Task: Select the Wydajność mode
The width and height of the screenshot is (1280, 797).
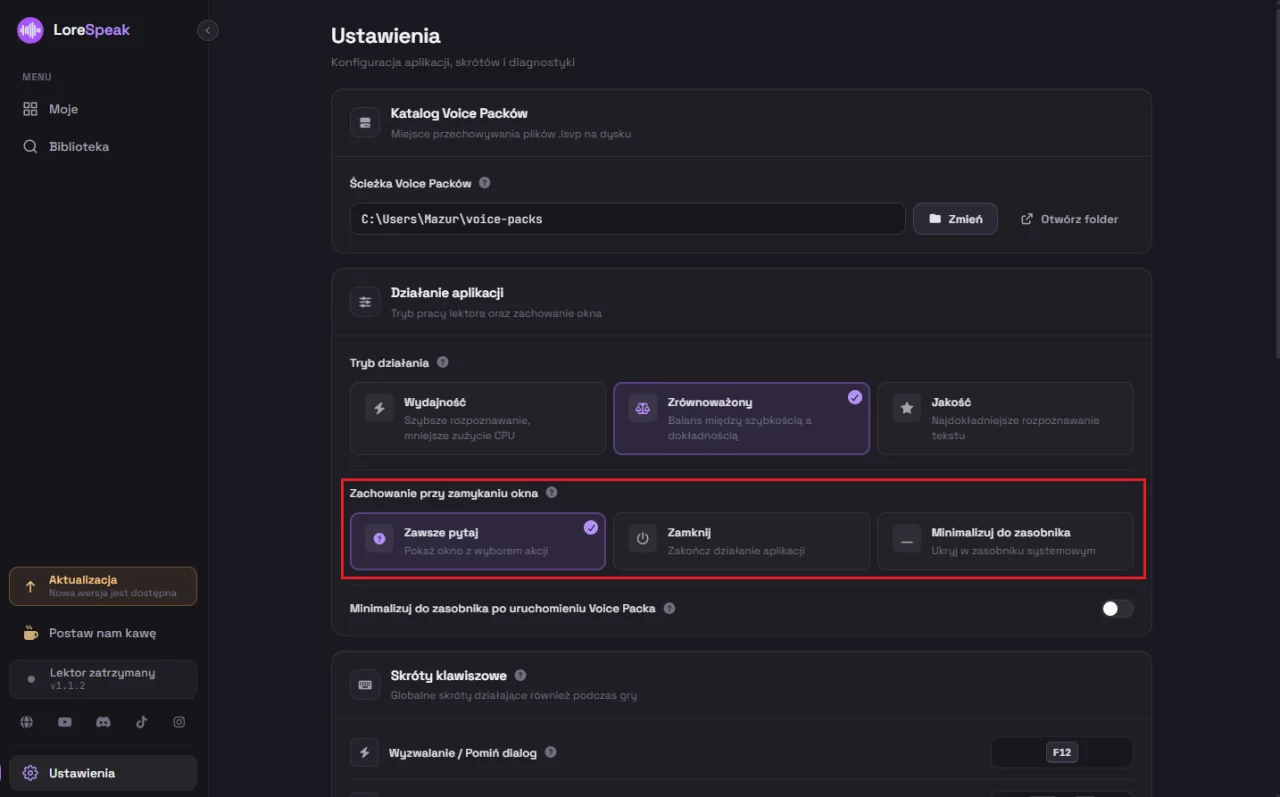Action: point(478,418)
